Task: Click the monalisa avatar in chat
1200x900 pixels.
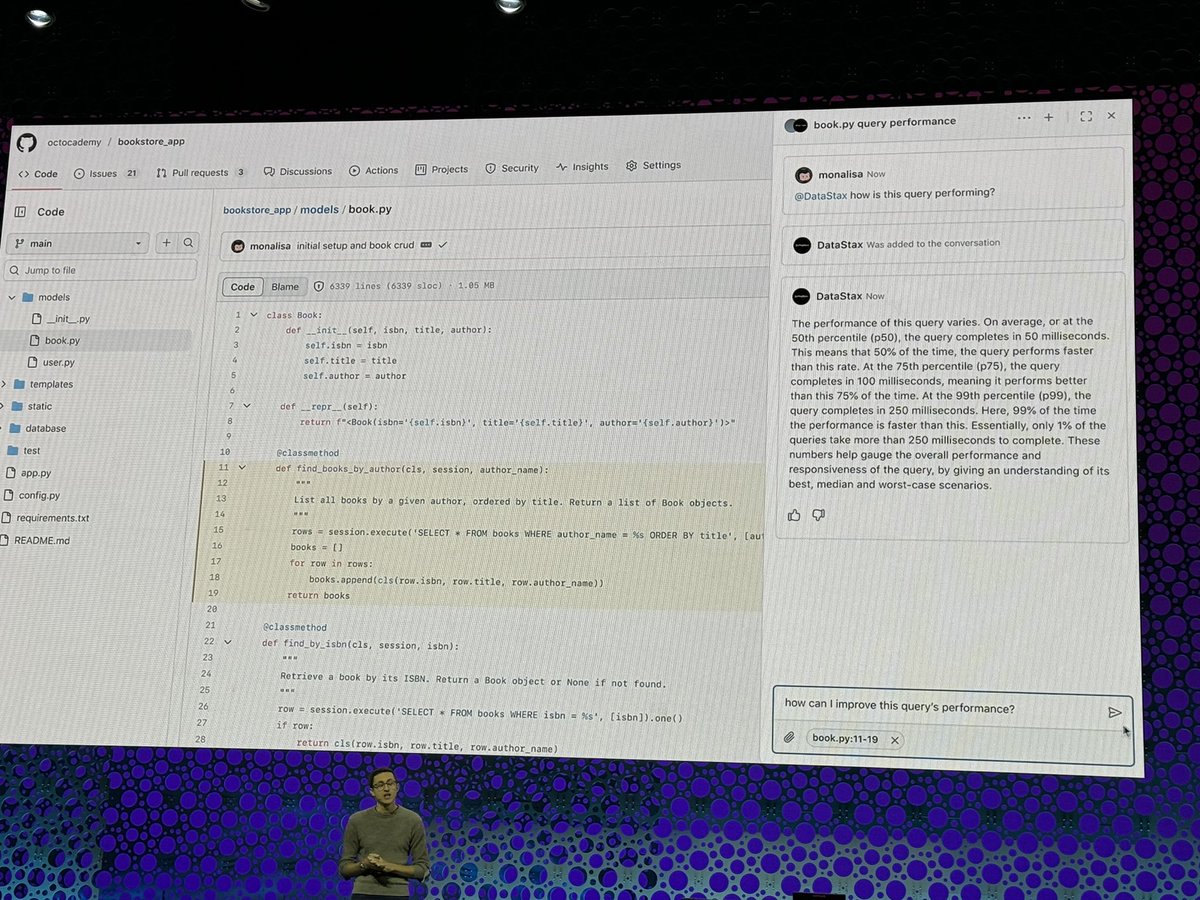Action: pyautogui.click(x=802, y=175)
